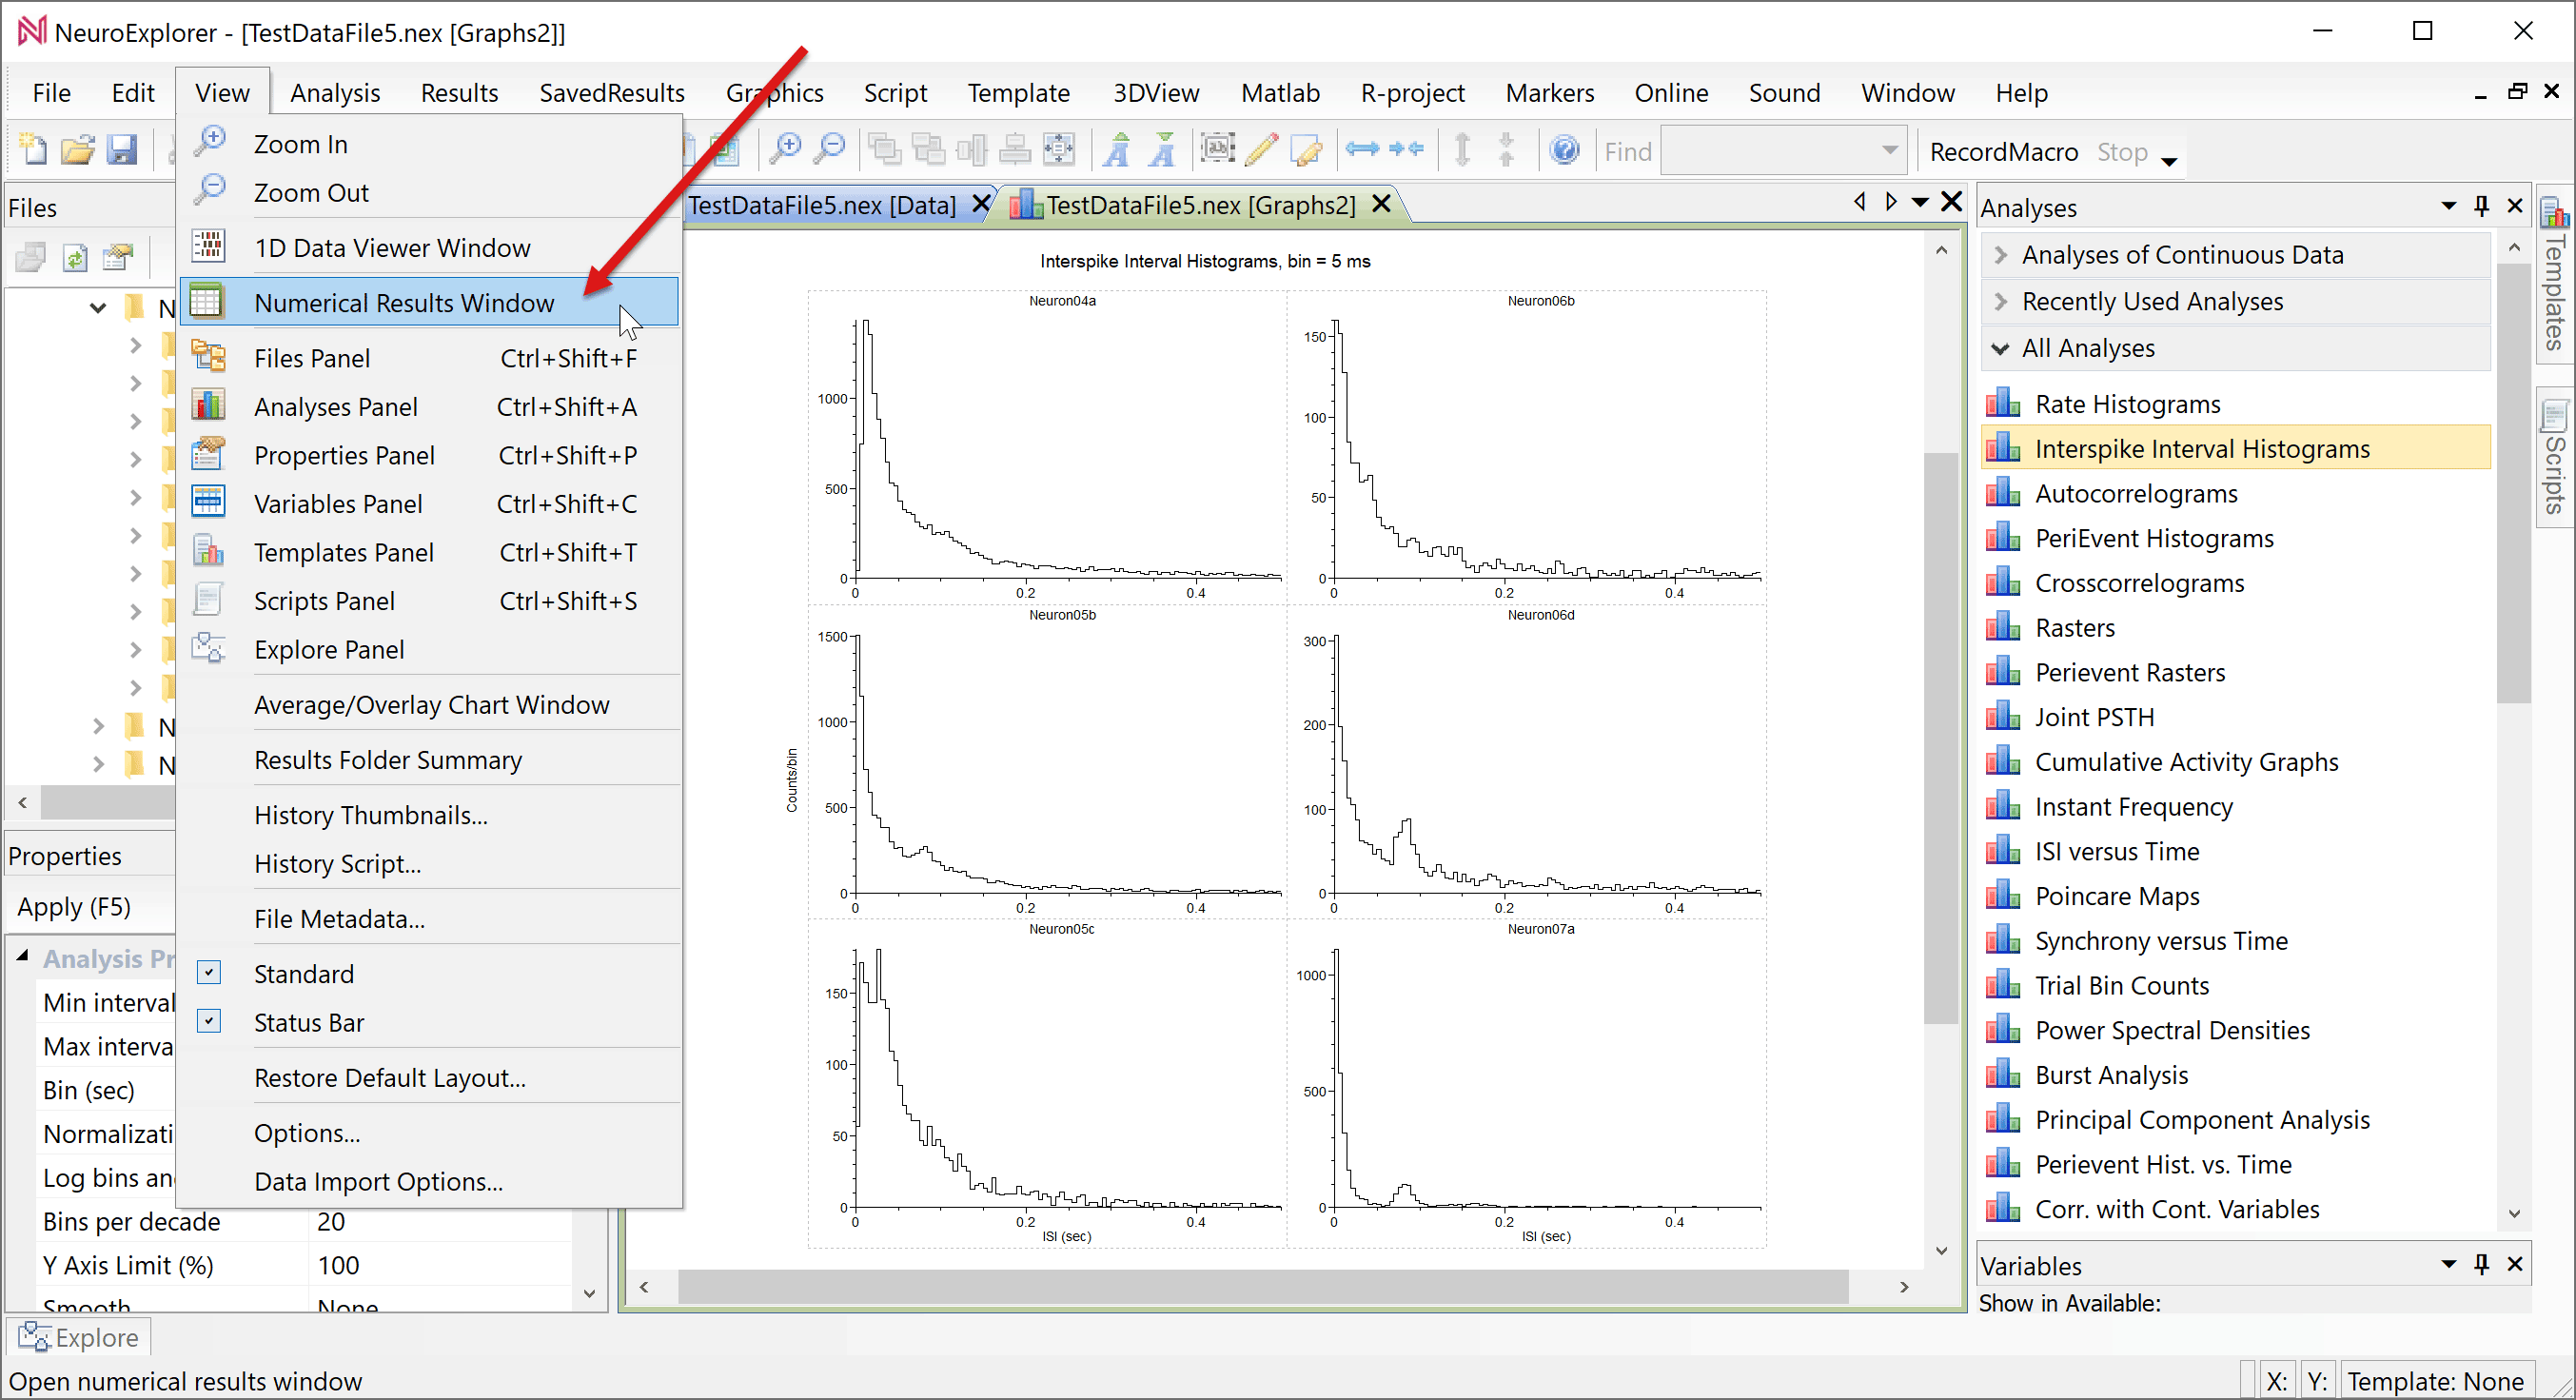Screen dimensions: 2576x1400
Task: Click the compress horizontally arrows icon
Action: 1406,150
